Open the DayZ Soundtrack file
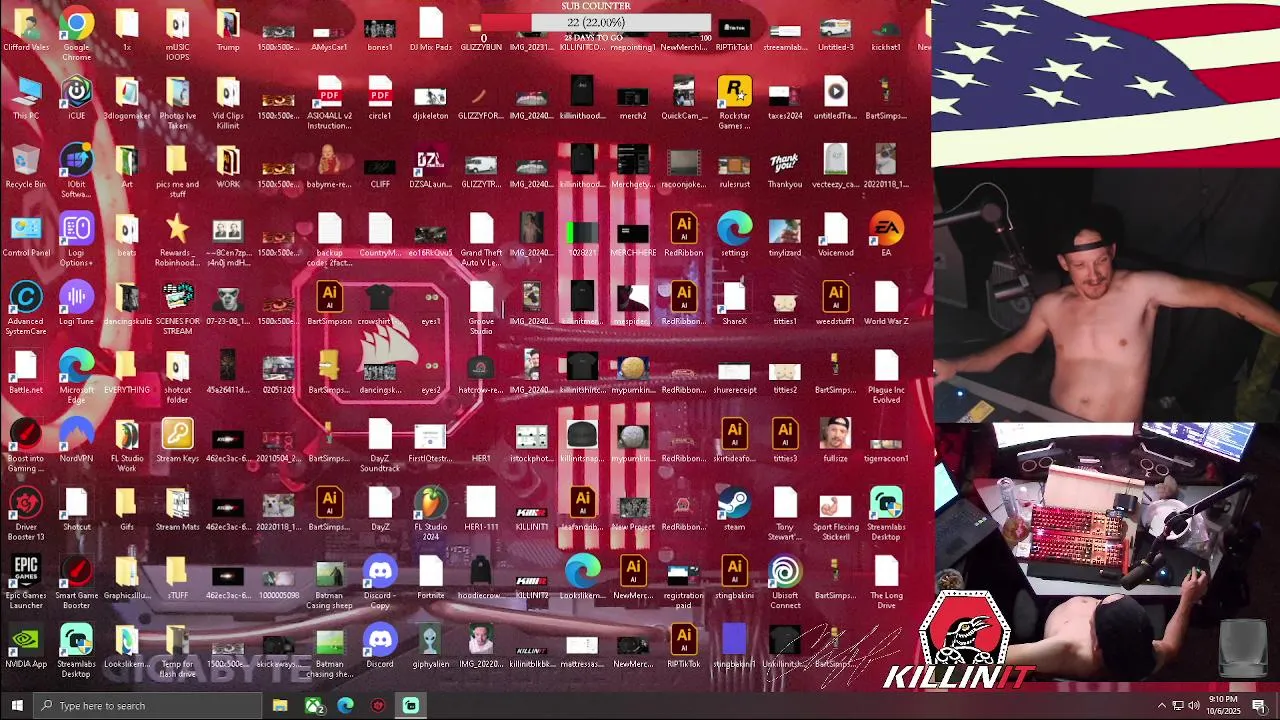The height and width of the screenshot is (720, 1280). point(379,435)
